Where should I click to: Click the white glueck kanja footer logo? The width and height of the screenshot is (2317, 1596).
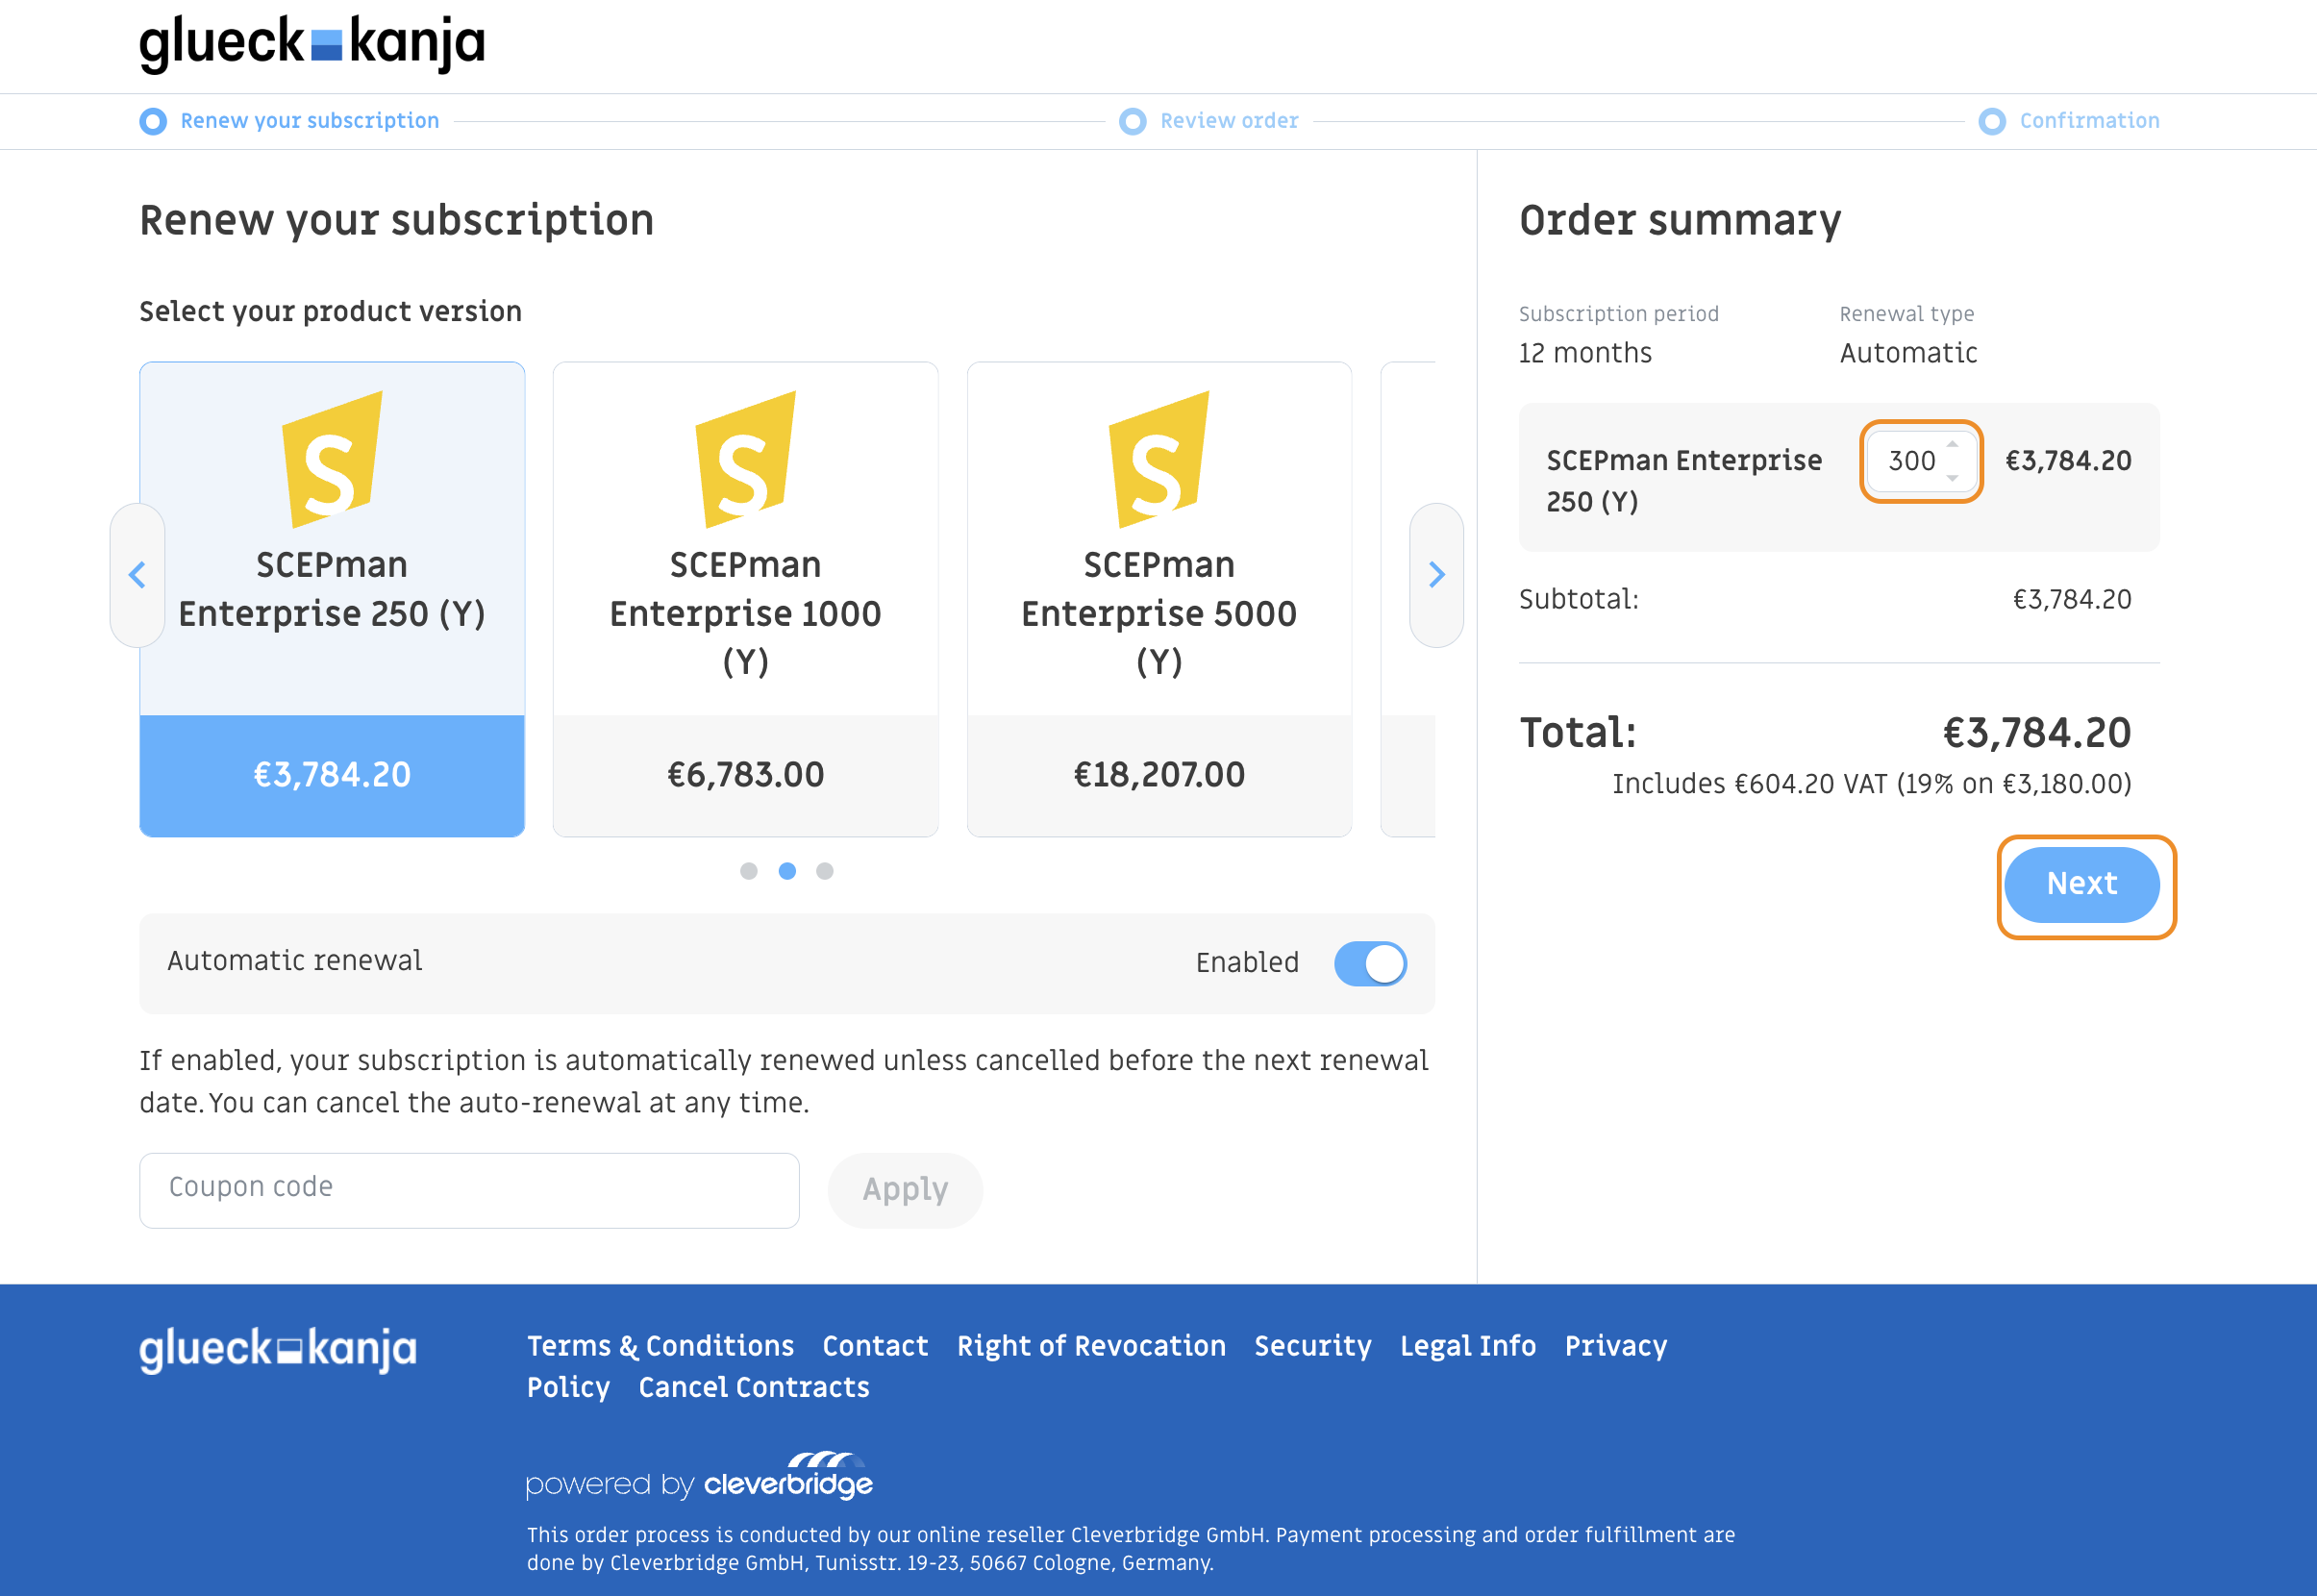point(278,1349)
